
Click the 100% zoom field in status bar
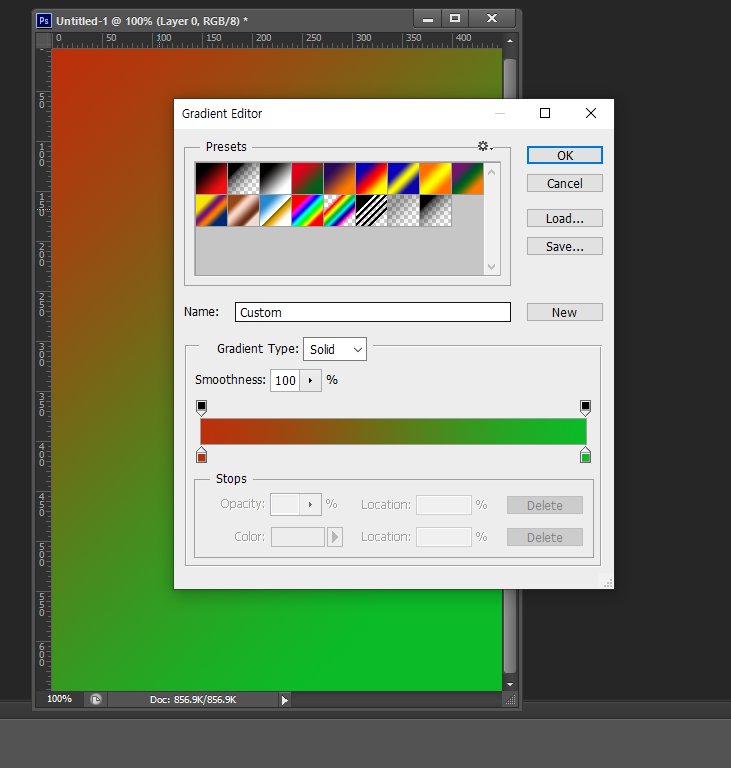coord(59,699)
